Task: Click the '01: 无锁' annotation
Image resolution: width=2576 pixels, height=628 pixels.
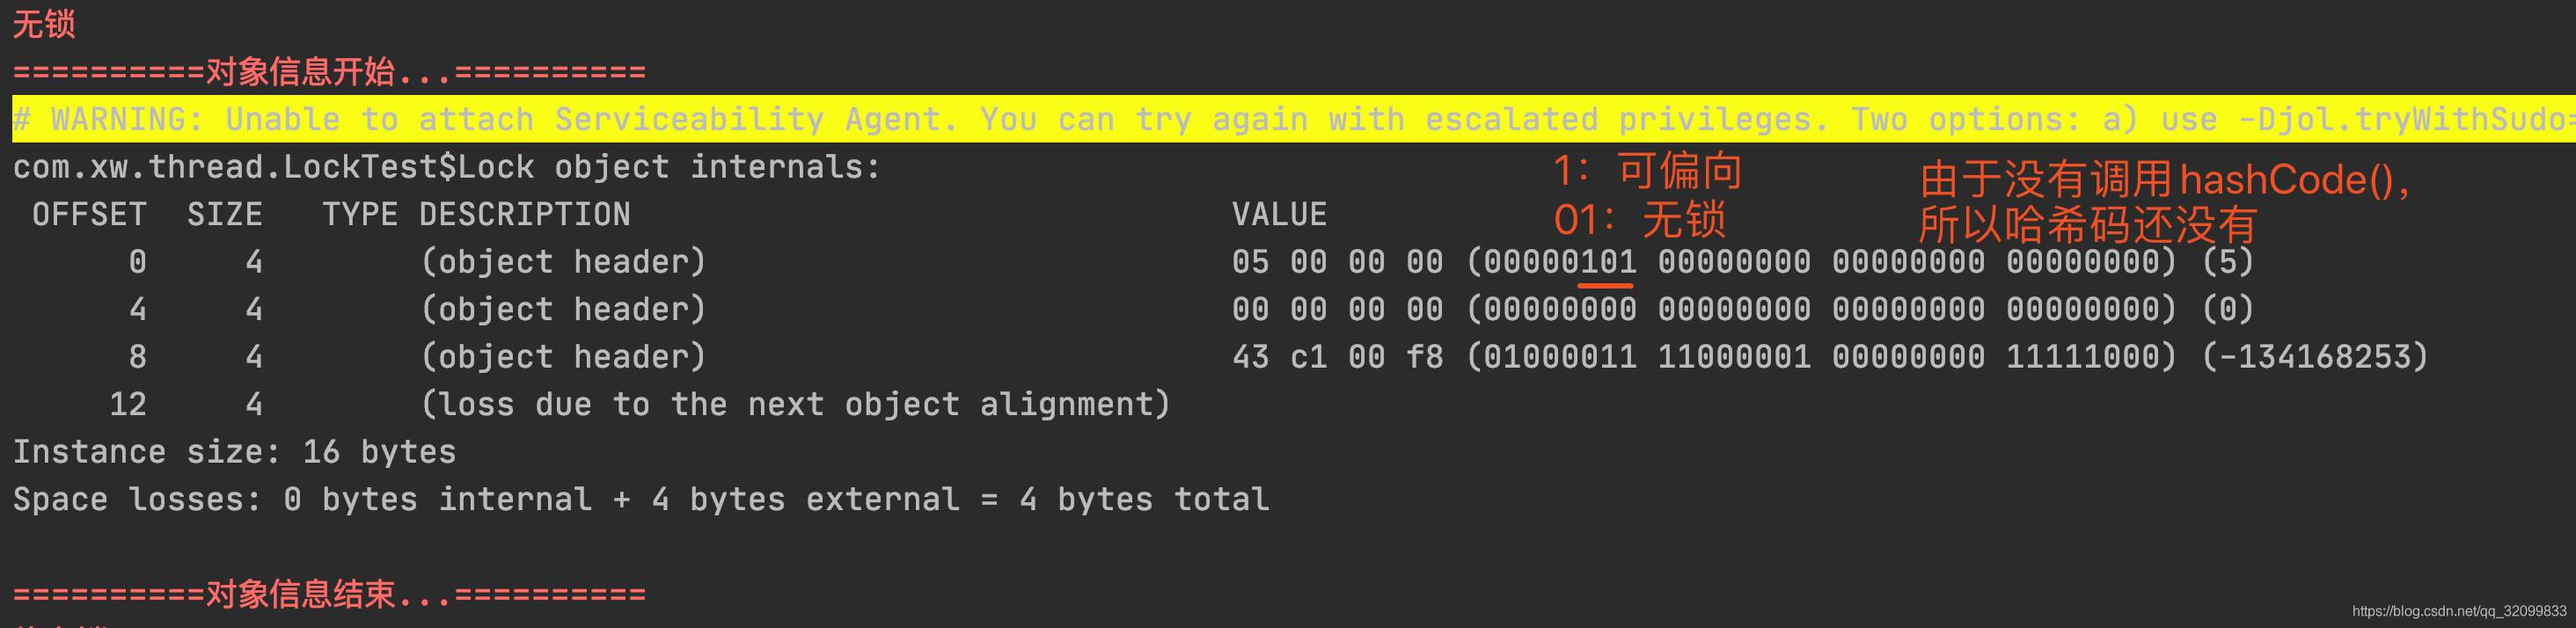Action: 1640,219
